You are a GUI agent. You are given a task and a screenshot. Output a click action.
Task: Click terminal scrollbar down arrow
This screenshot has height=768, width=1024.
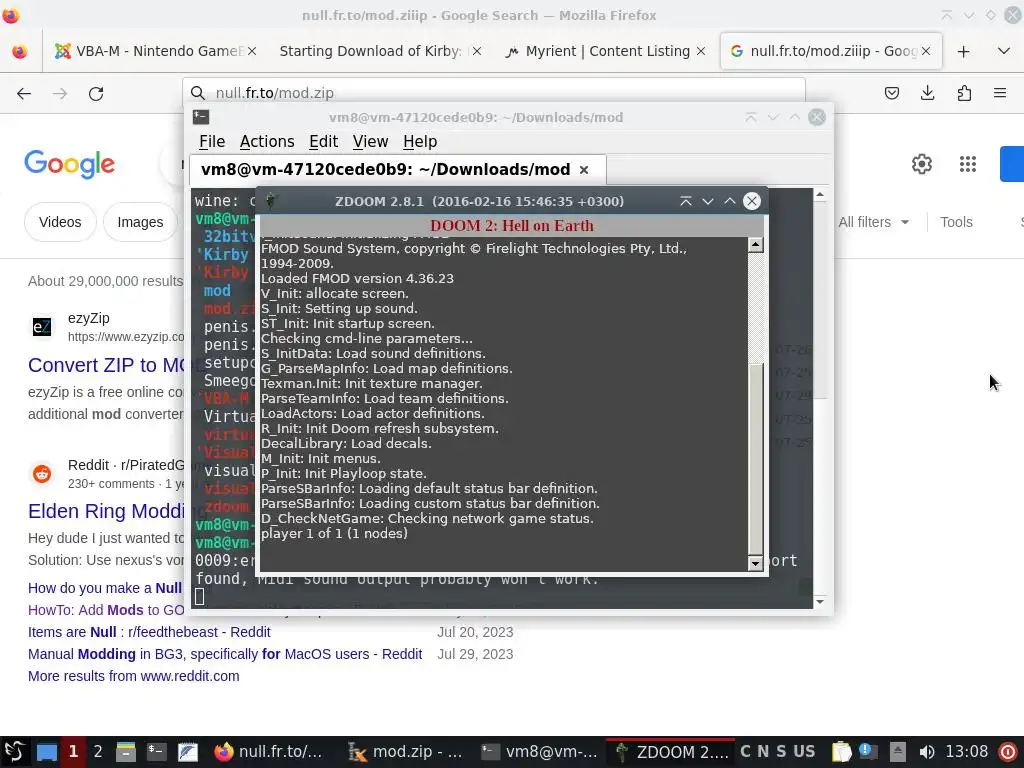click(x=820, y=601)
